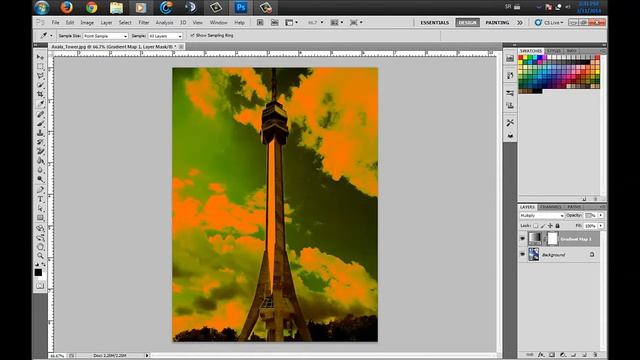The width and height of the screenshot is (640, 360).
Task: Switch to the Essentials workspace
Action: (435, 22)
